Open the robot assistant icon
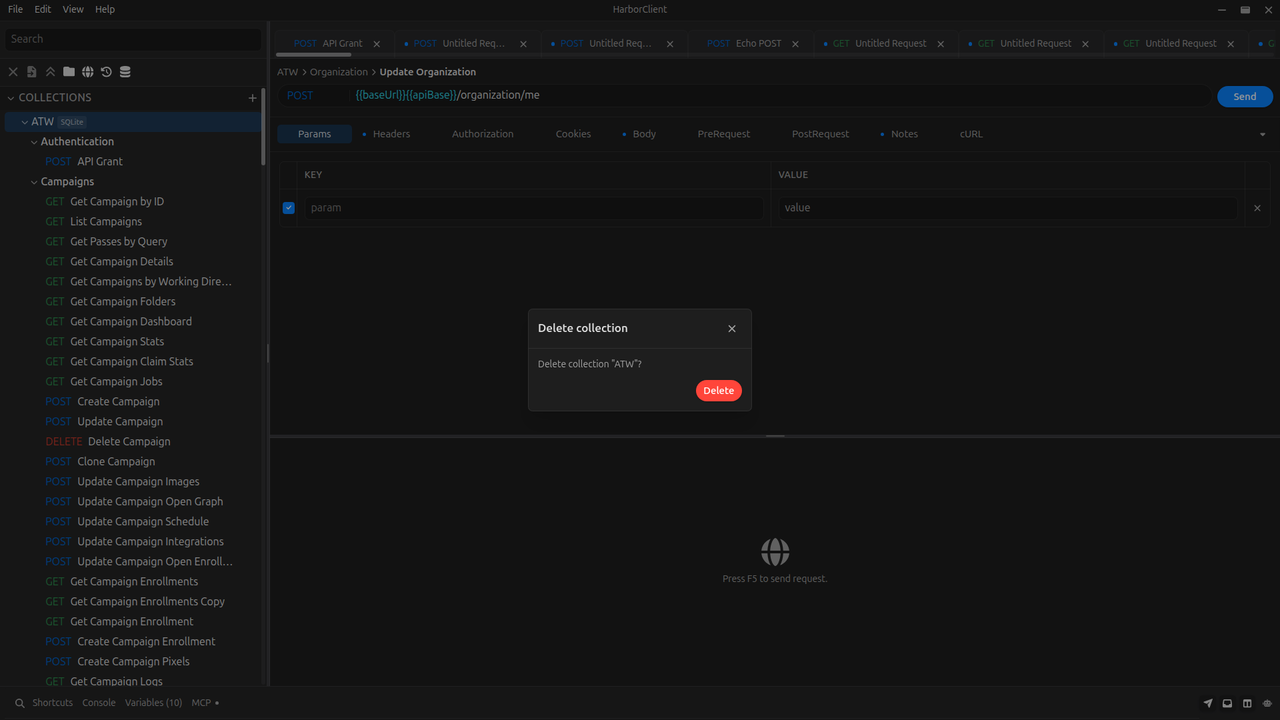This screenshot has width=1280, height=720. pyautogui.click(x=1267, y=704)
